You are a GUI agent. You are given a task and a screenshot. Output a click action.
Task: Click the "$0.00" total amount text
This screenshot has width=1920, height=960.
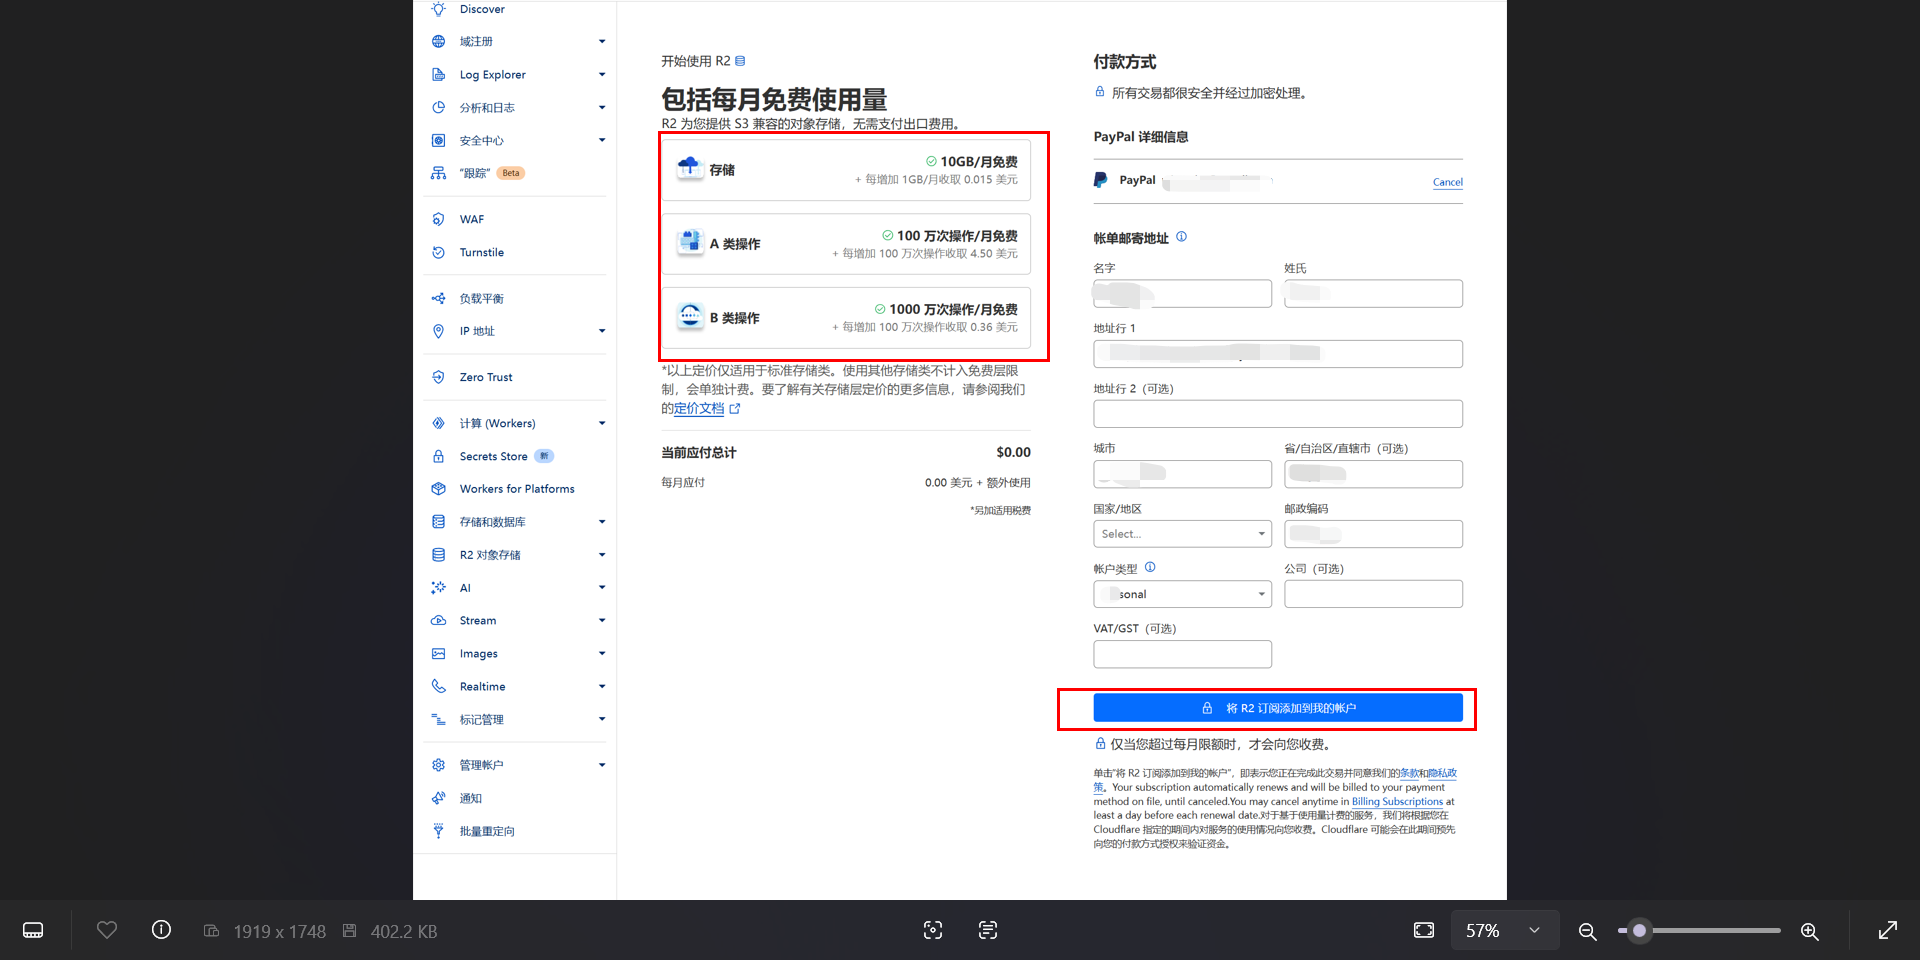[x=1013, y=452]
